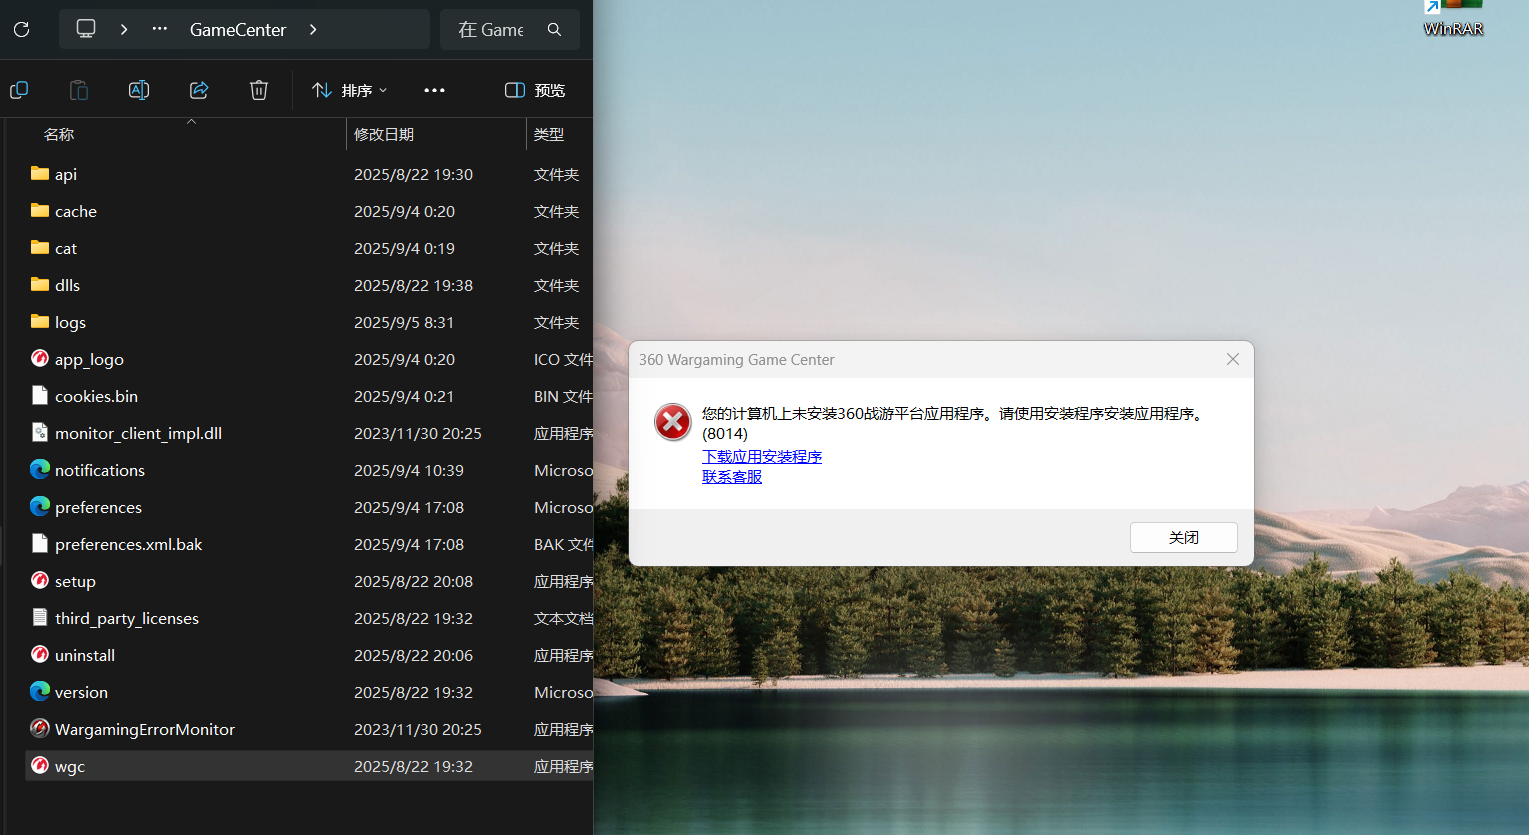Select the logs folder icon
The height and width of the screenshot is (835, 1529).
coord(40,321)
